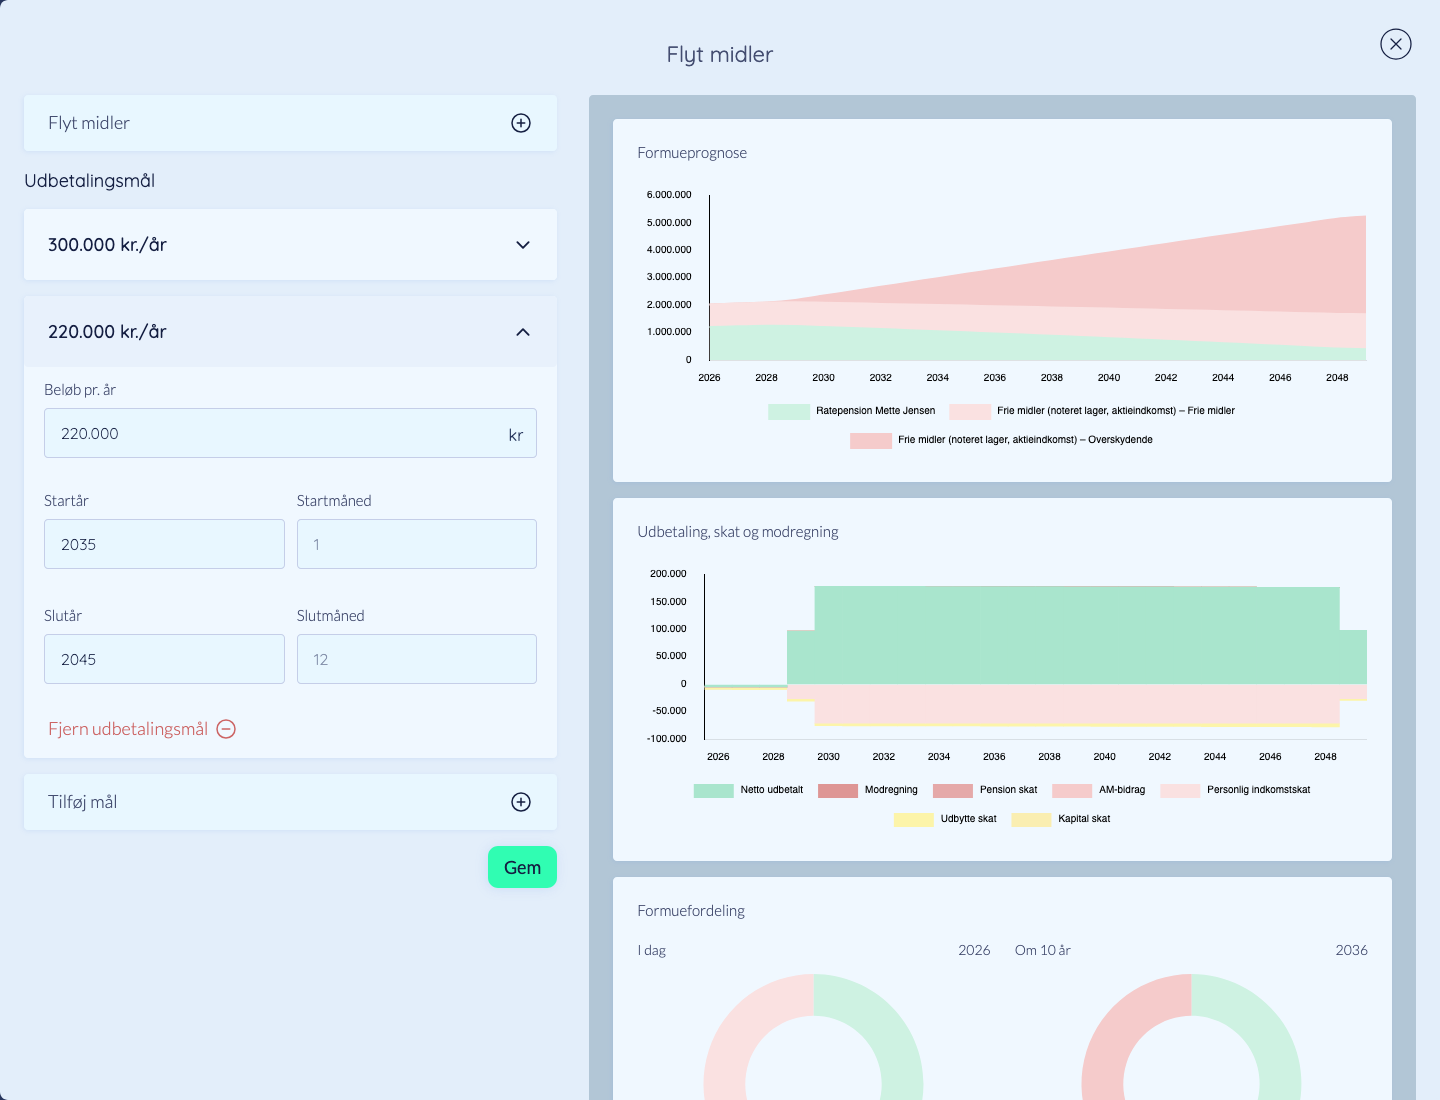1440x1100 pixels.
Task: Click the Slutmåned field
Action: [417, 659]
